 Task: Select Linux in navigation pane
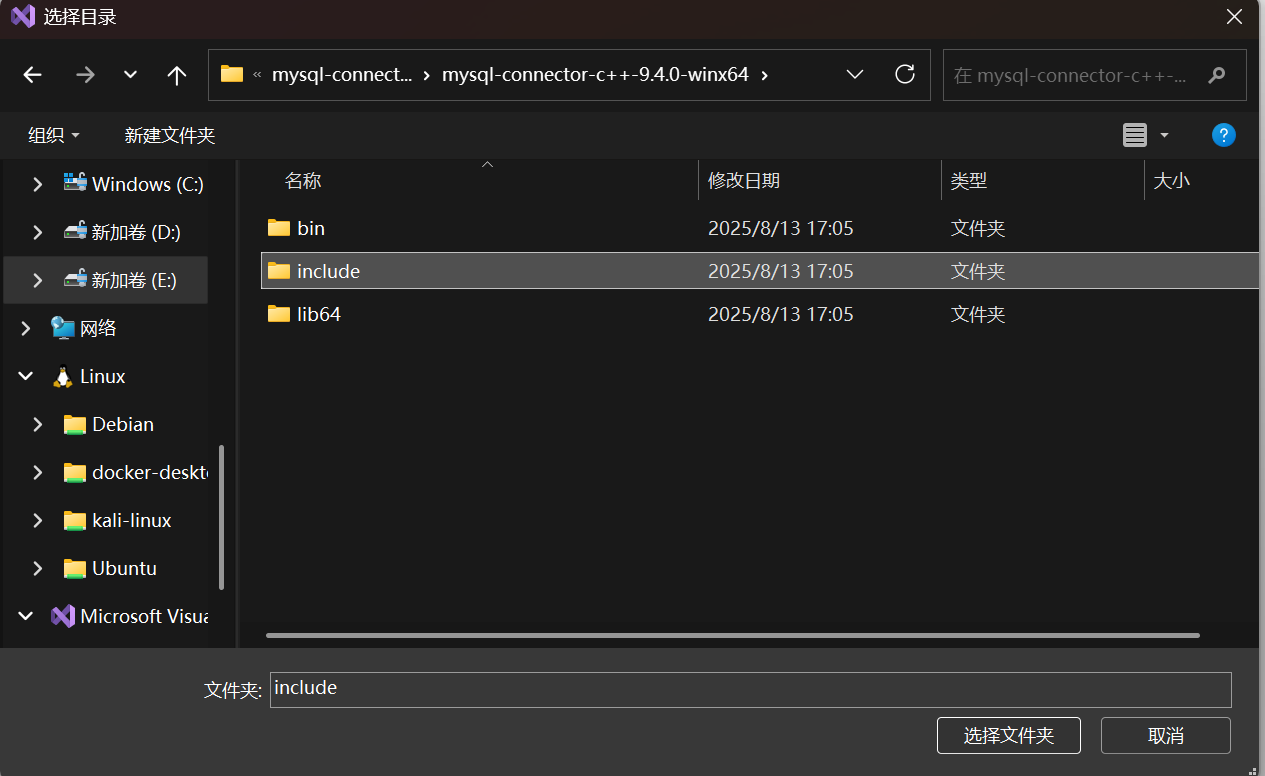point(103,376)
